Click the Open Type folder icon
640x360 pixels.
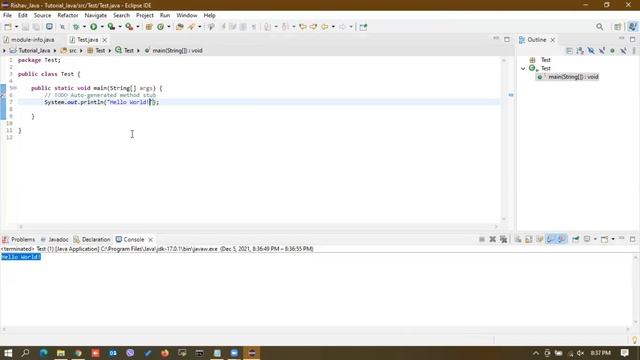[180, 27]
